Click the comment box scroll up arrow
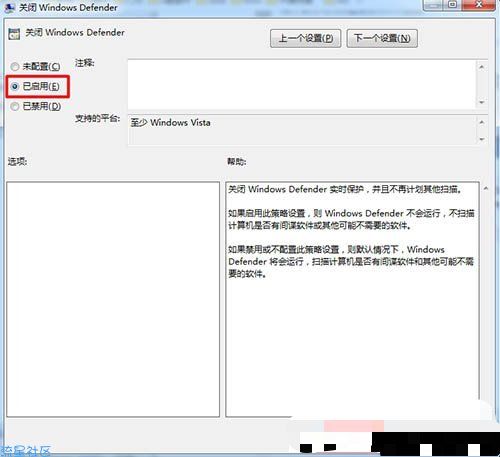 (481, 67)
